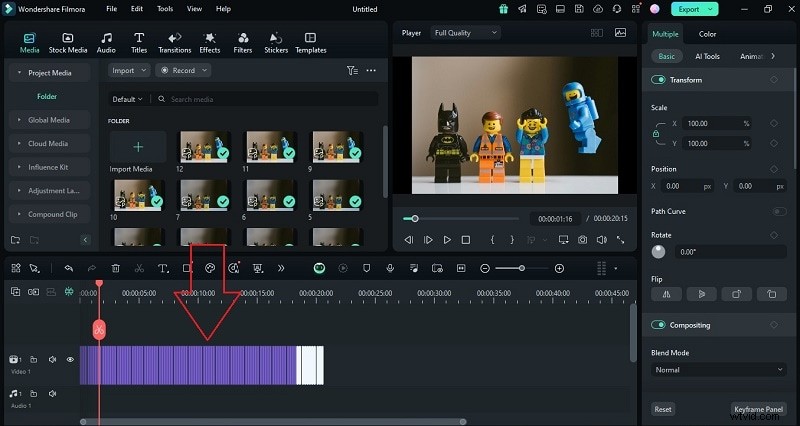The width and height of the screenshot is (800, 426).
Task: Open the Stock Media tab
Action: (x=68, y=43)
